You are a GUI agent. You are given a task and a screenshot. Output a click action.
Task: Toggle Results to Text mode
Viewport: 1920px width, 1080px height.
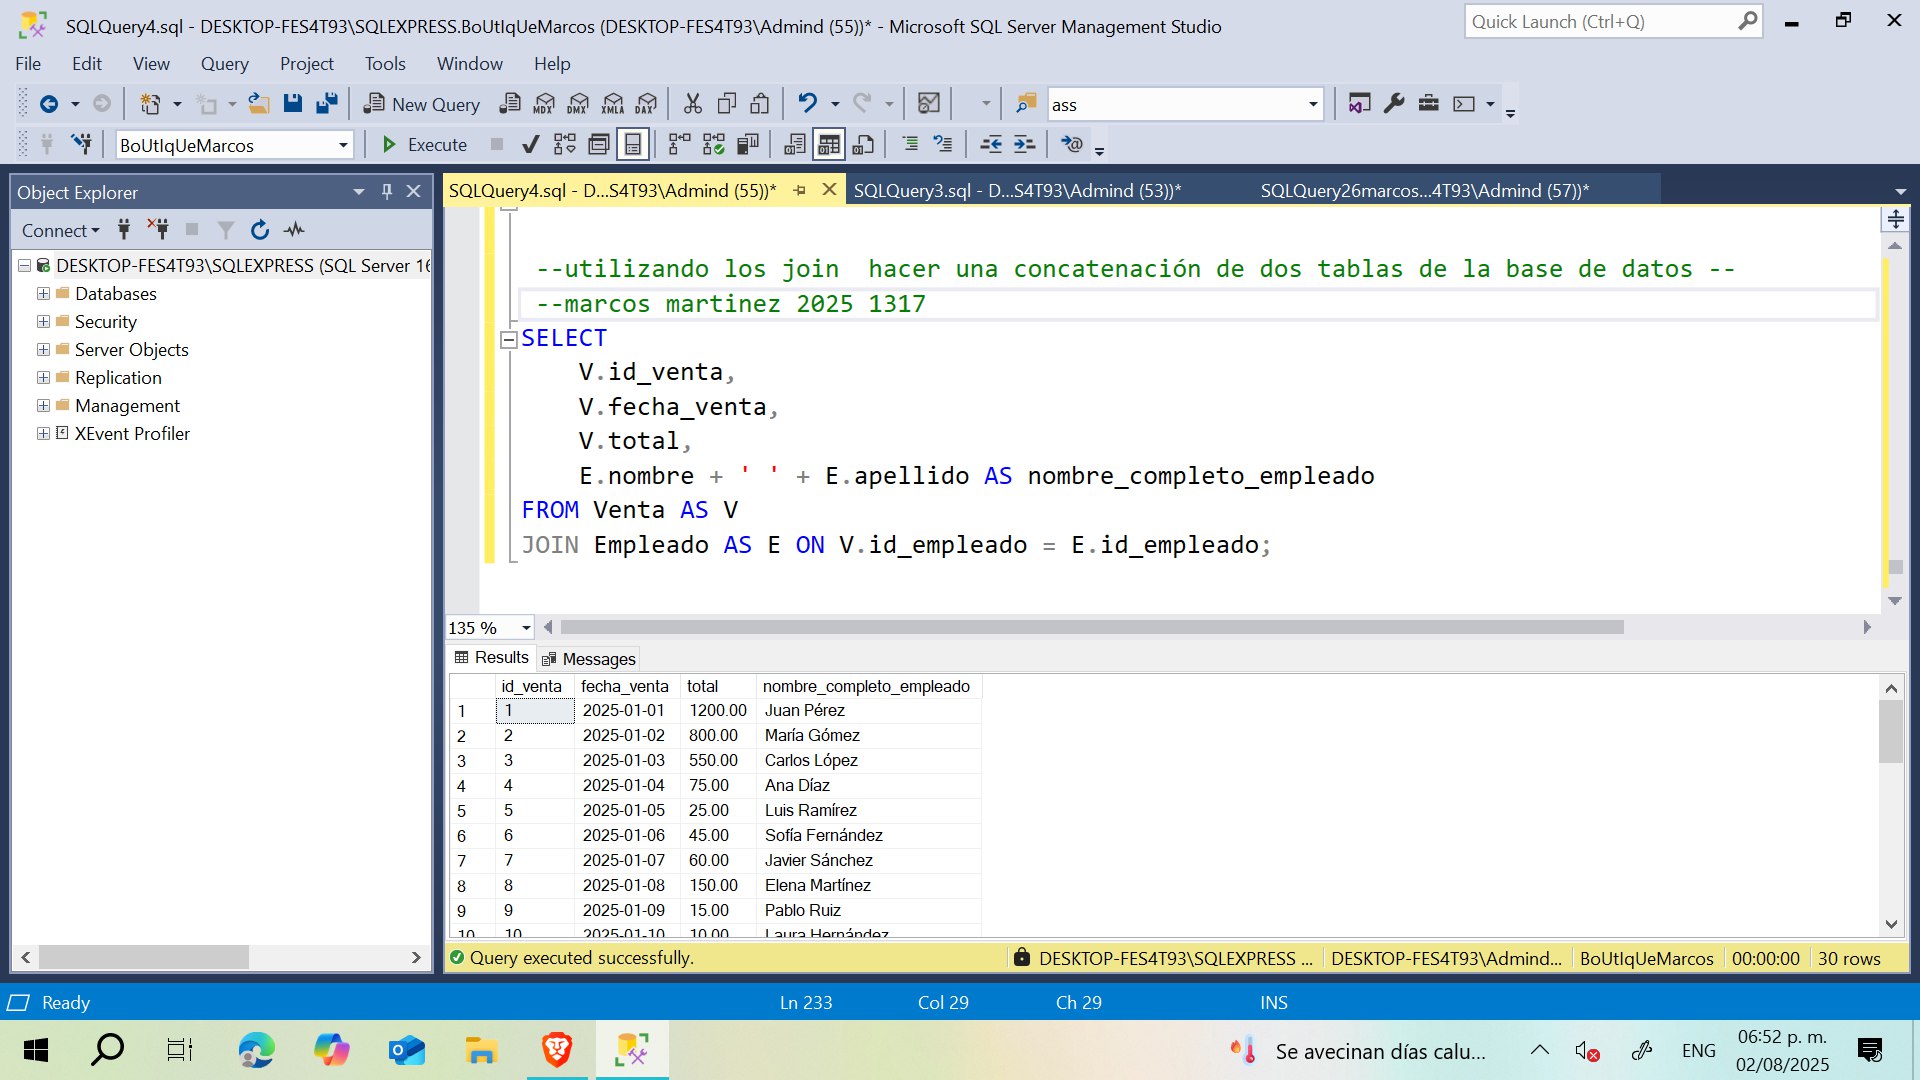coord(795,145)
